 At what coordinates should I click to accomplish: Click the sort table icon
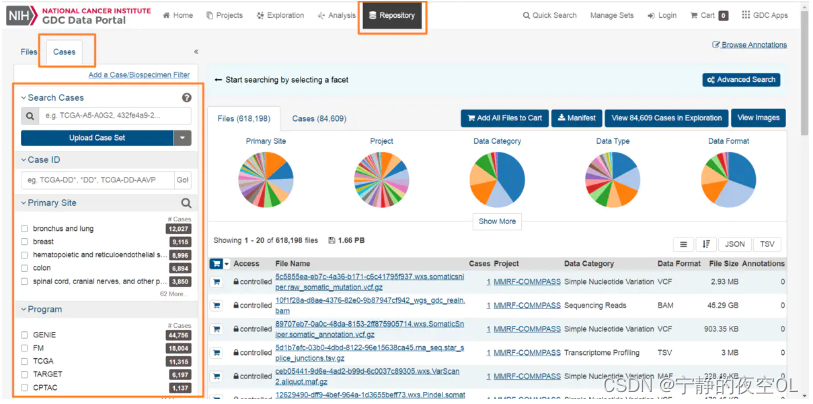[706, 244]
